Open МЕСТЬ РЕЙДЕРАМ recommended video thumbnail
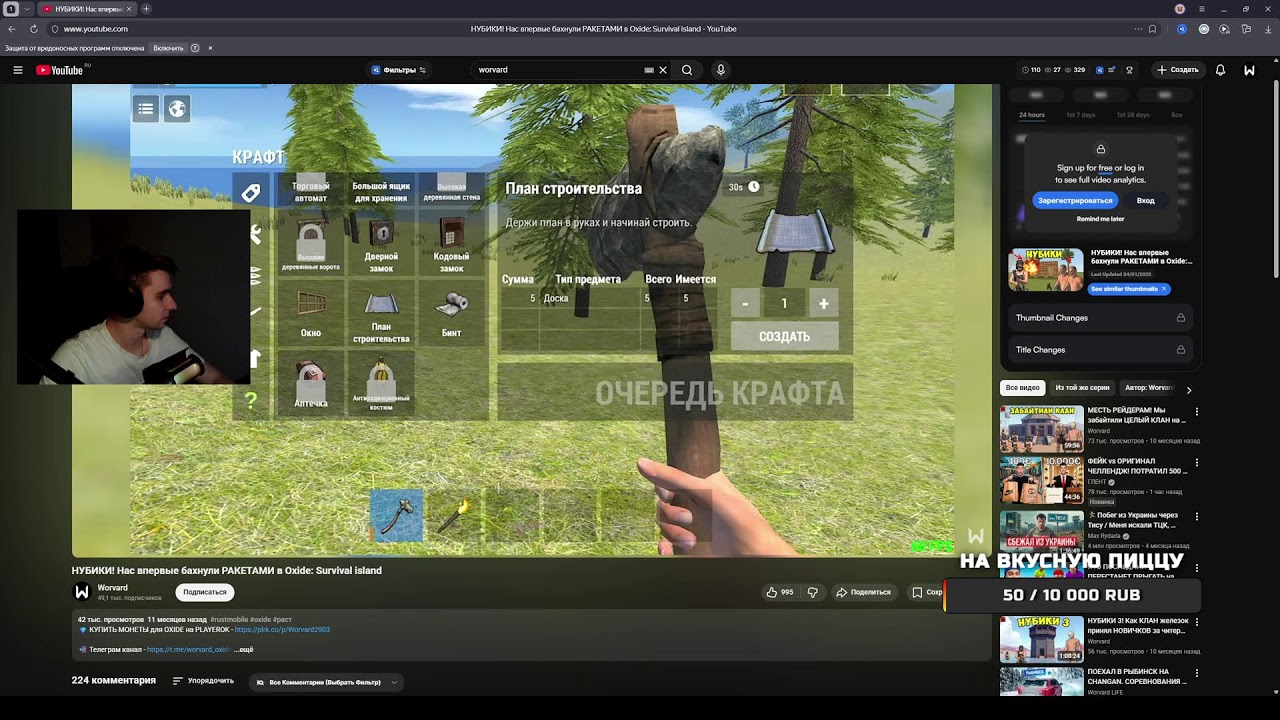Screen dimensions: 1280x720 click(1042, 429)
